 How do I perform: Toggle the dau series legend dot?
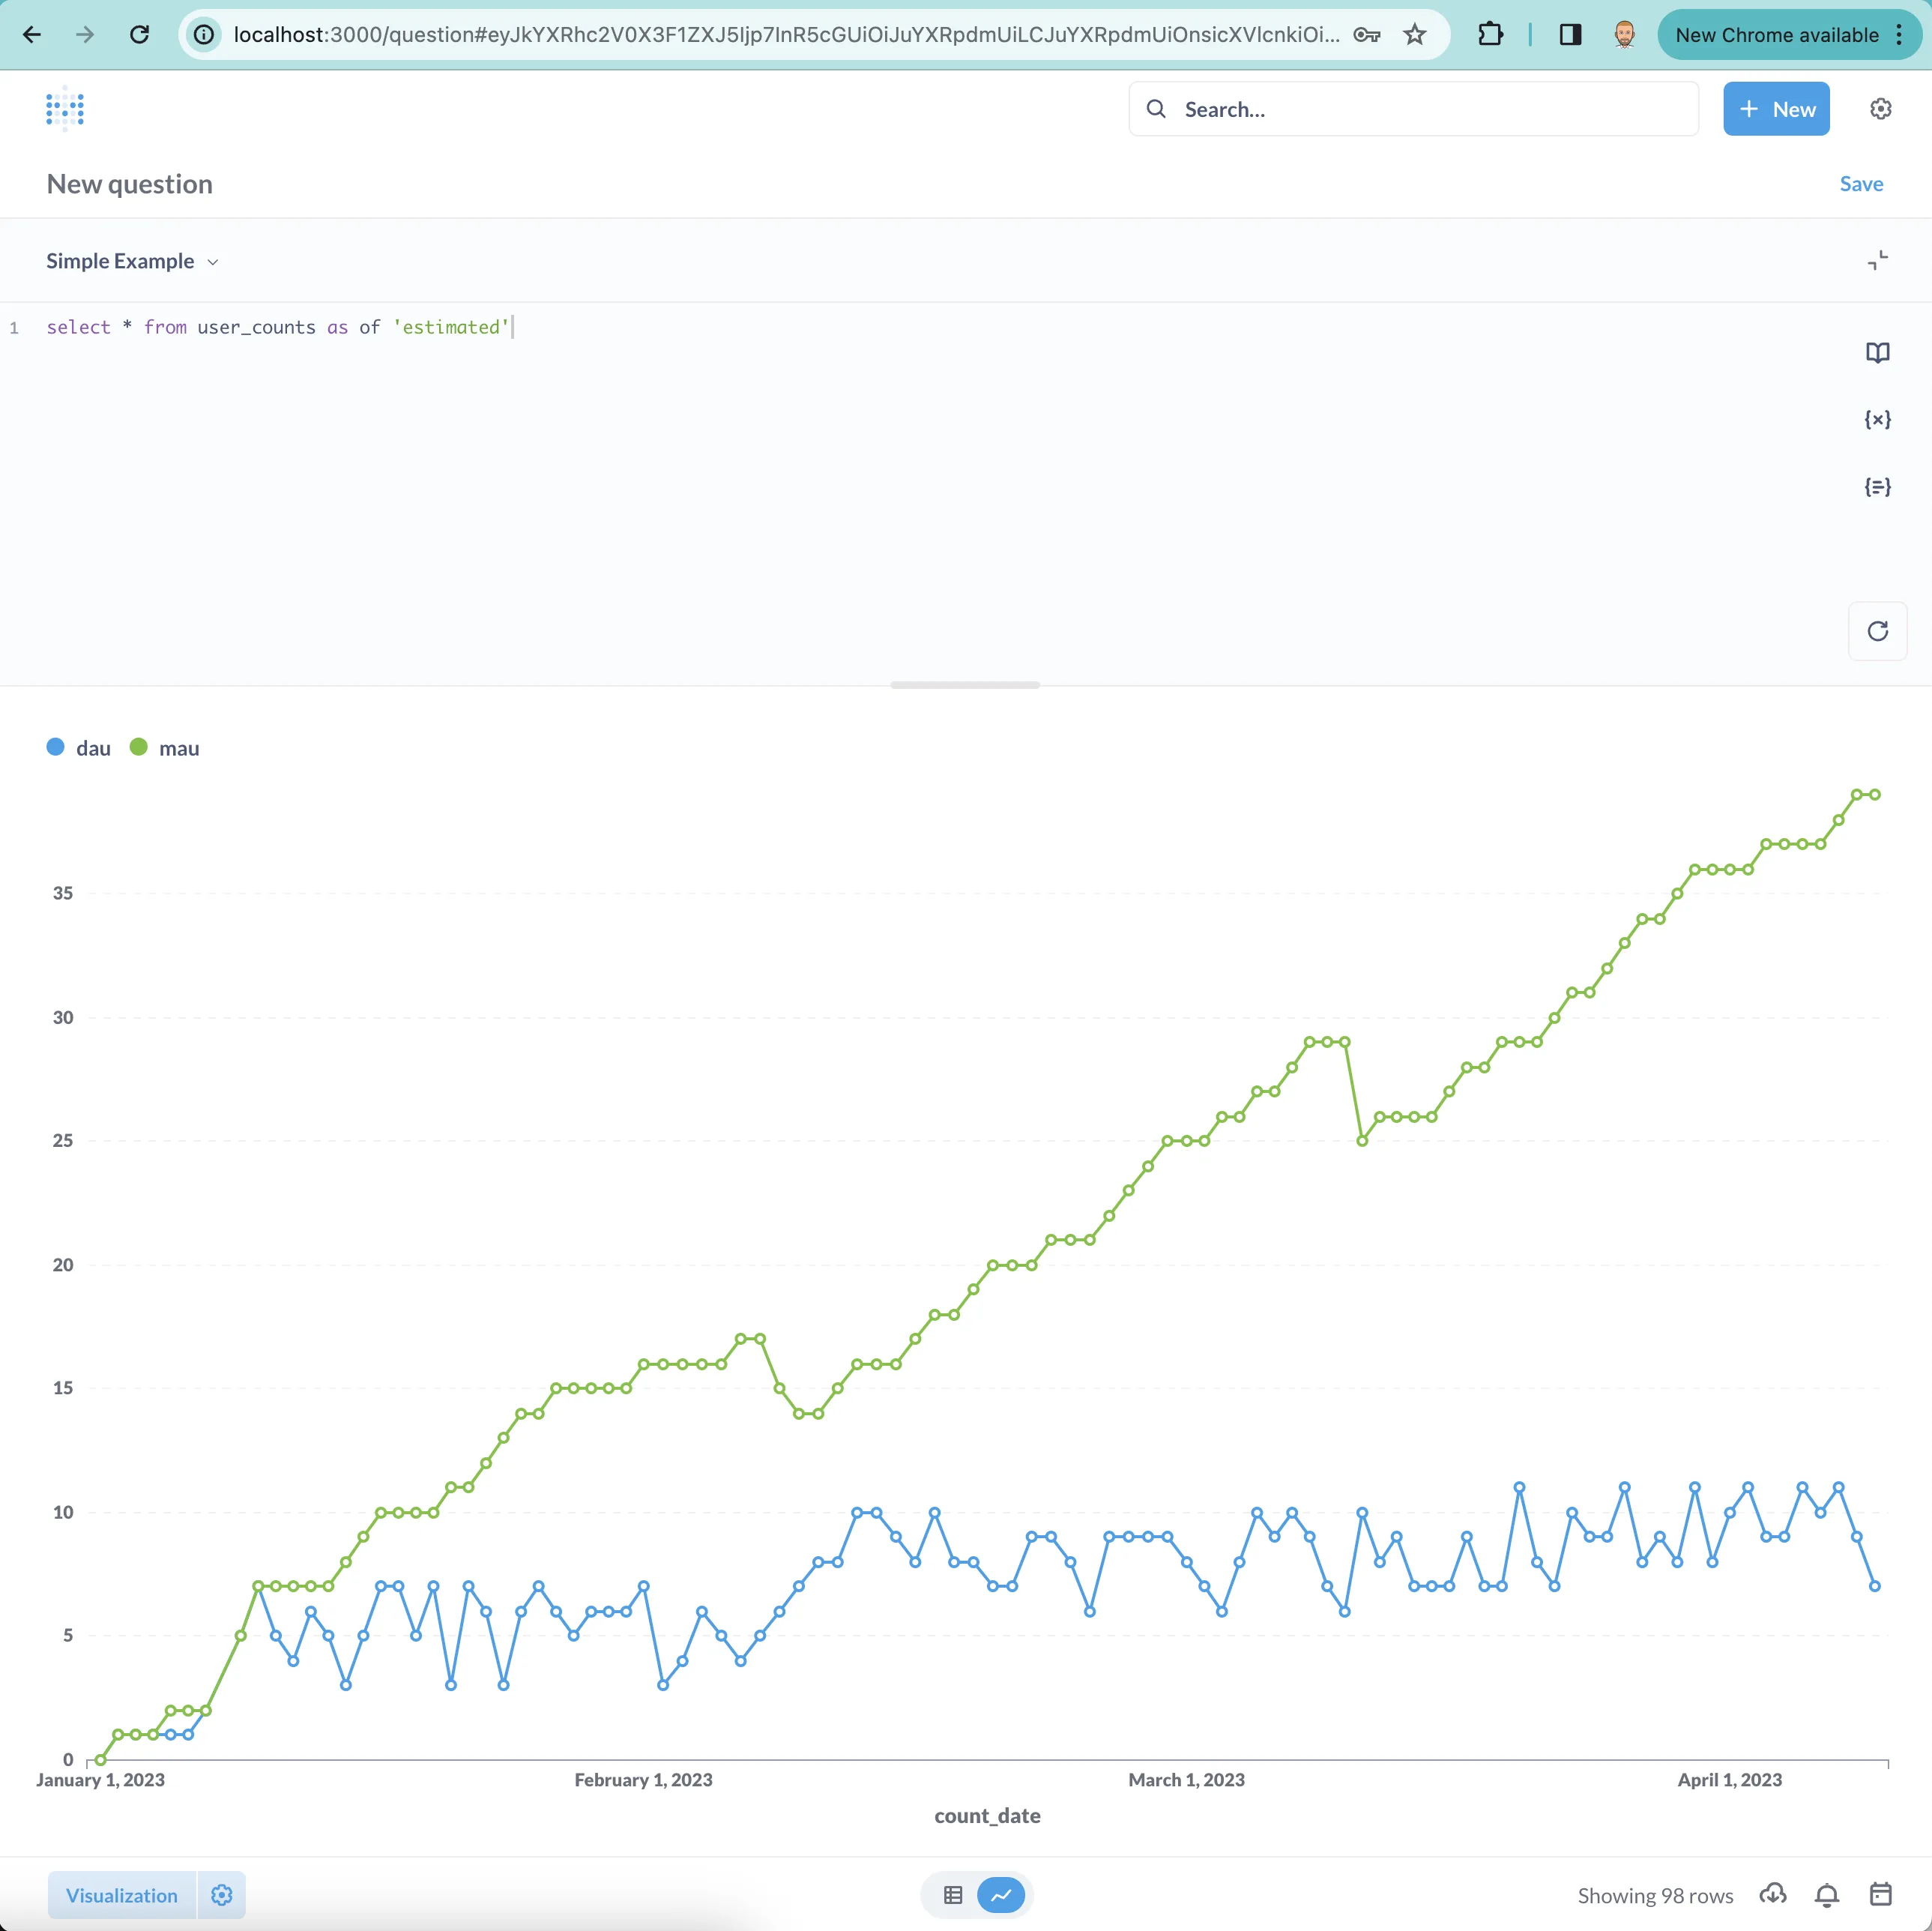(56, 747)
